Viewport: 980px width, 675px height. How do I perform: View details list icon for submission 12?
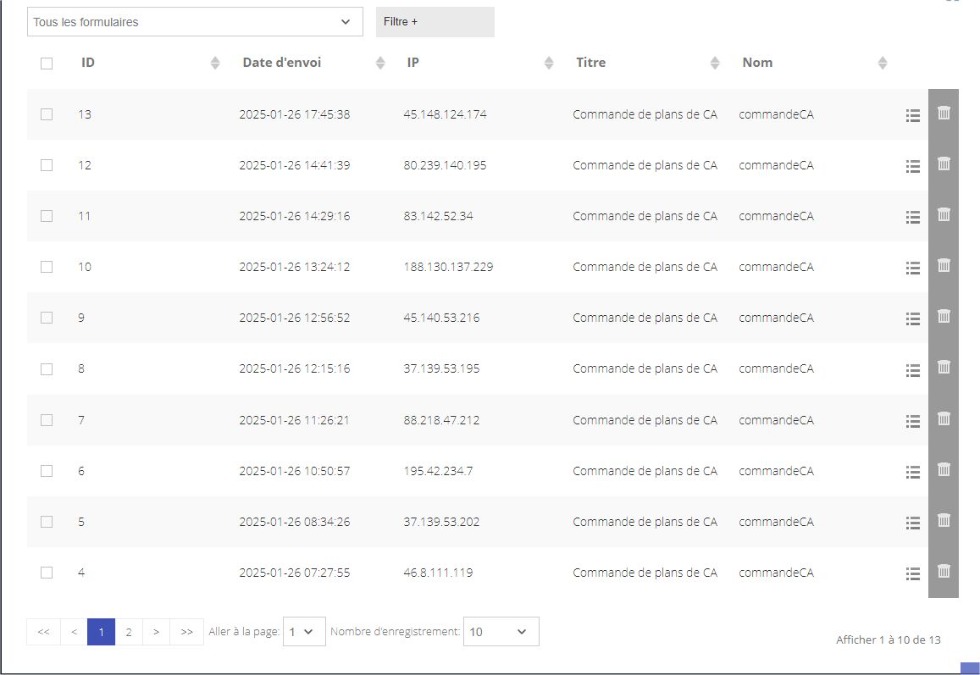coord(912,166)
